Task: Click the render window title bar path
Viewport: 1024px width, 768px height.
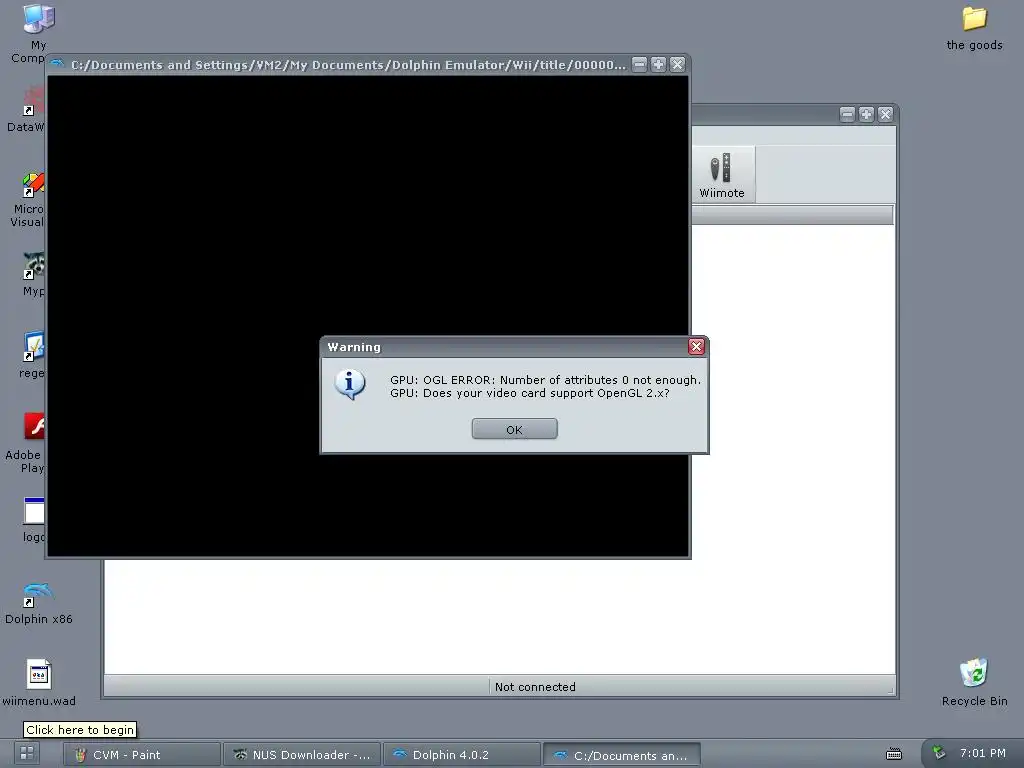Action: 348,65
